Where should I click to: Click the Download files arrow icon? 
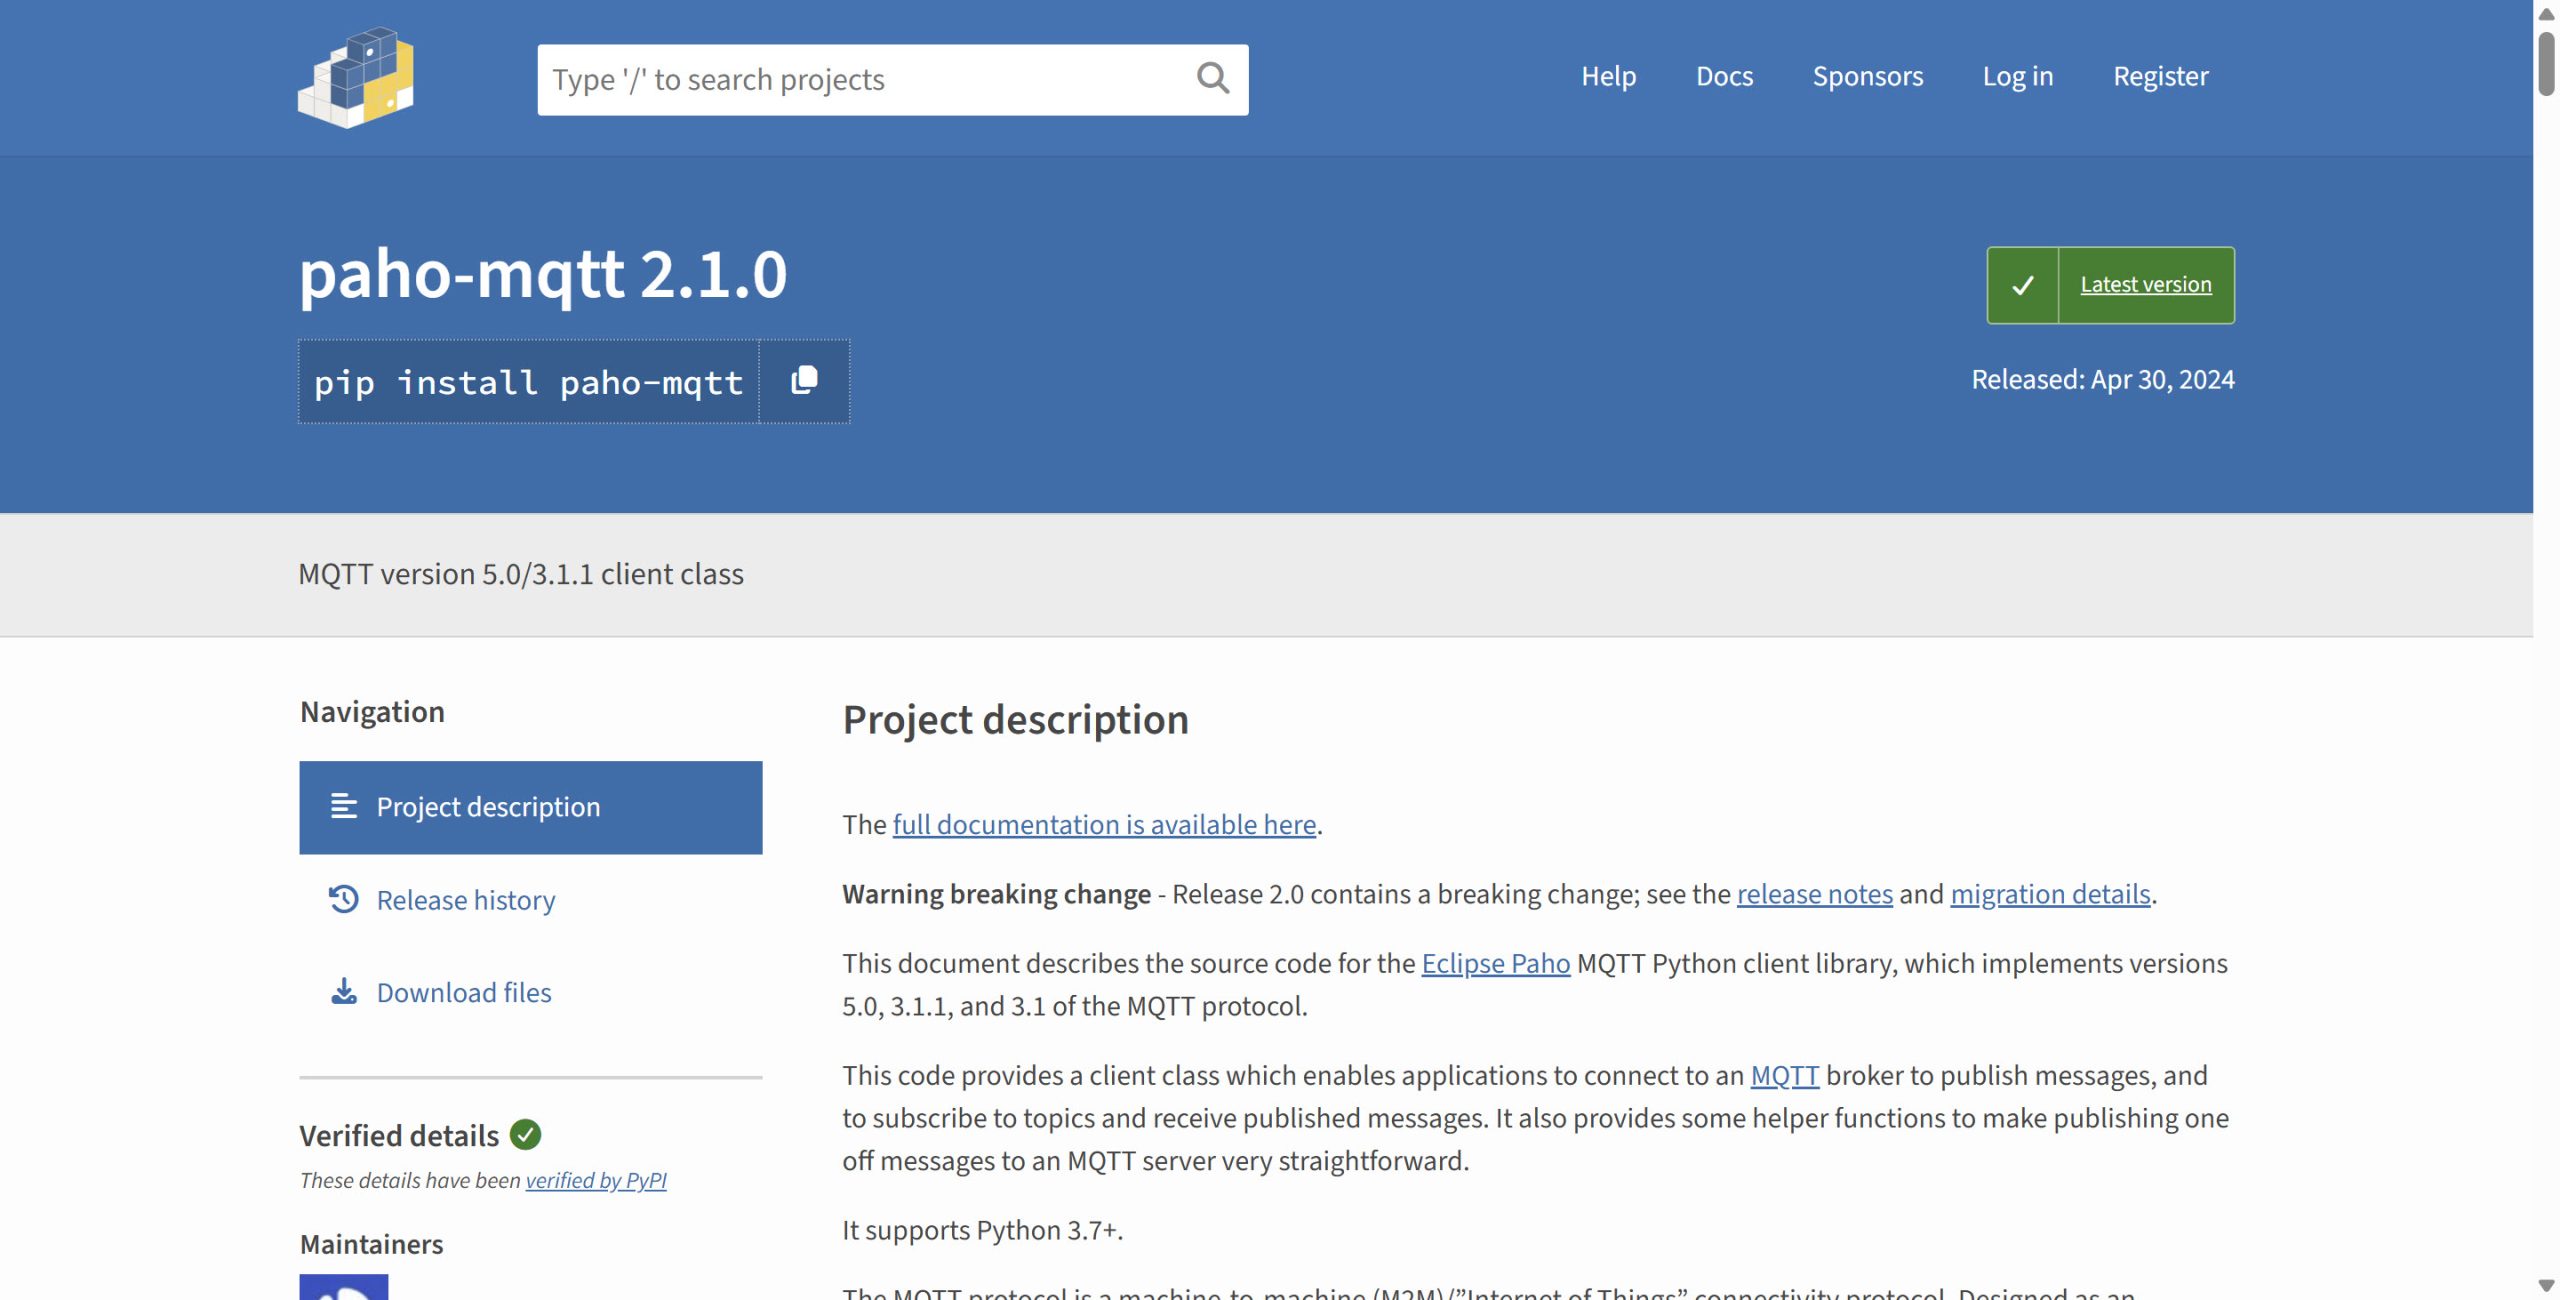(344, 991)
